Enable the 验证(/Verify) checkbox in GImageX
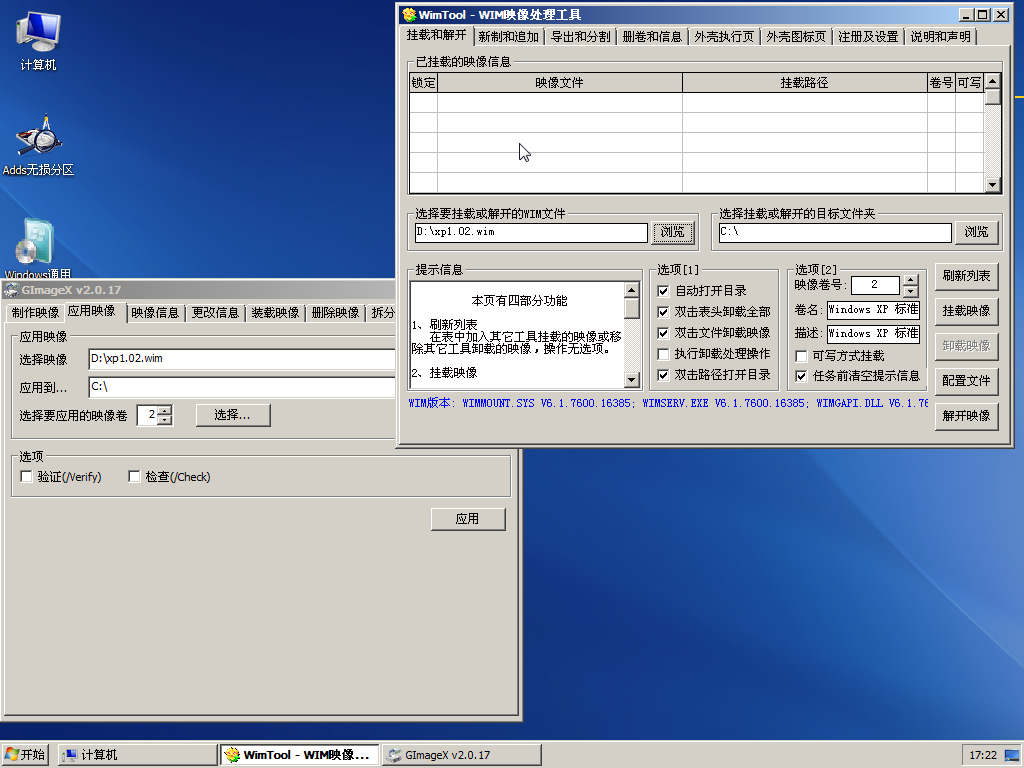1024x768 pixels. point(26,477)
